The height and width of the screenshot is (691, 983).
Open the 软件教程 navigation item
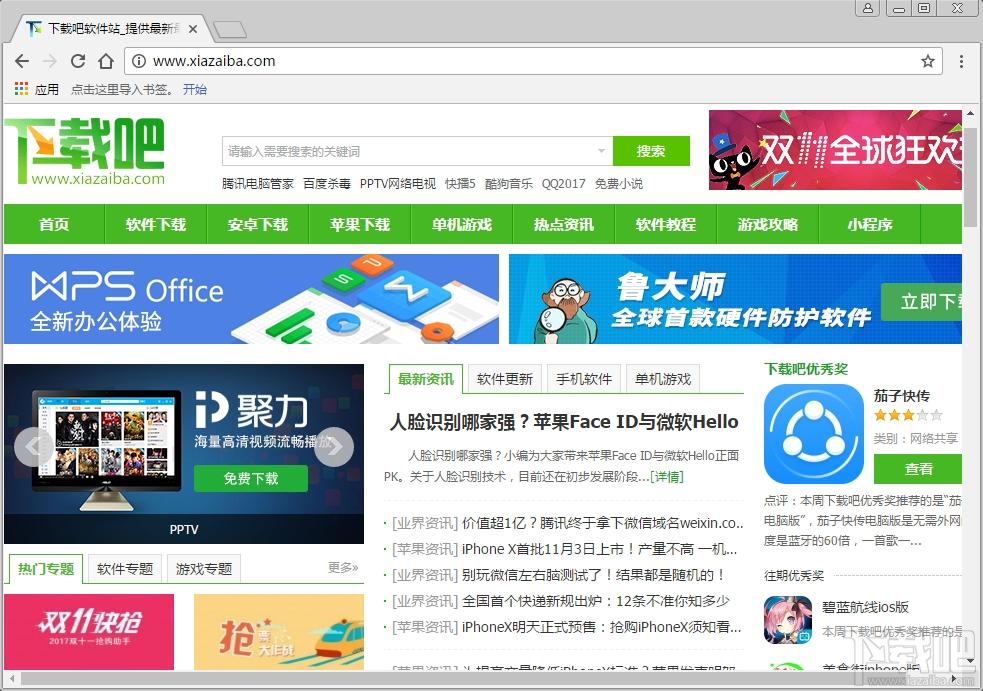(x=666, y=224)
